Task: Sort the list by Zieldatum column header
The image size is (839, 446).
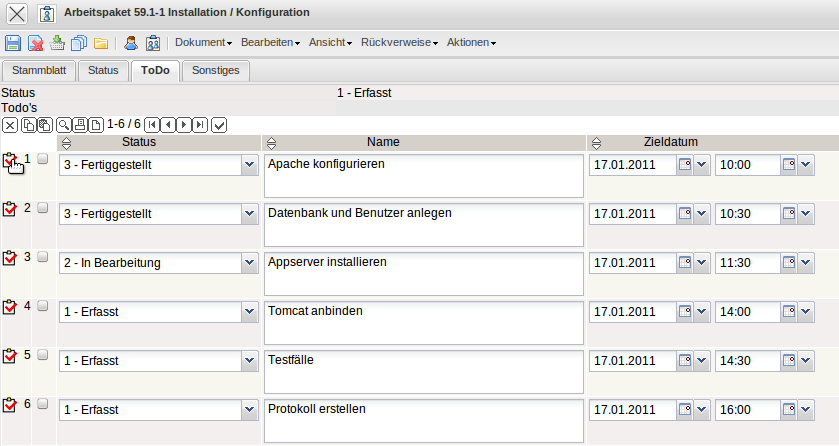Action: (670, 142)
